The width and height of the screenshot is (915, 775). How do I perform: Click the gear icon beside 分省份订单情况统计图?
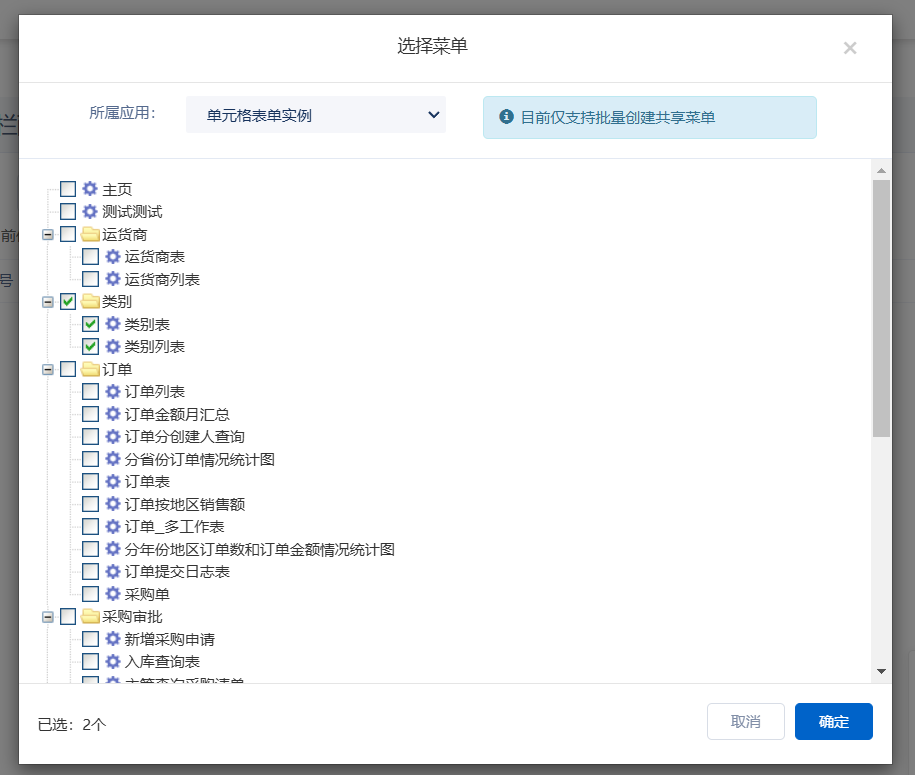pos(113,459)
